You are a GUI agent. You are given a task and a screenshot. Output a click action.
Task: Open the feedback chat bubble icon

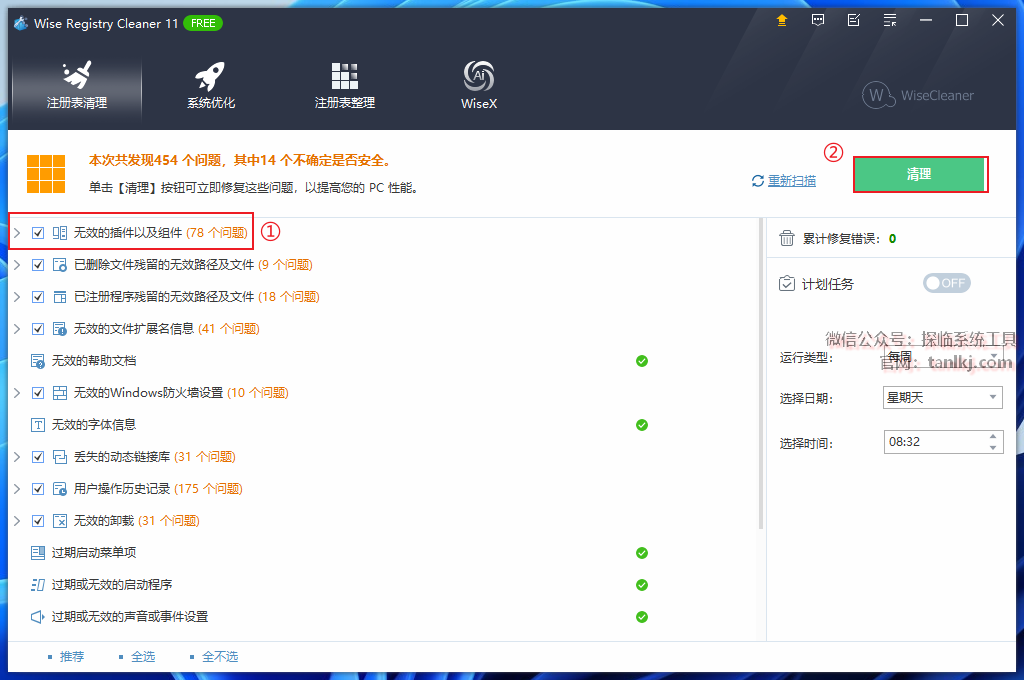point(818,20)
